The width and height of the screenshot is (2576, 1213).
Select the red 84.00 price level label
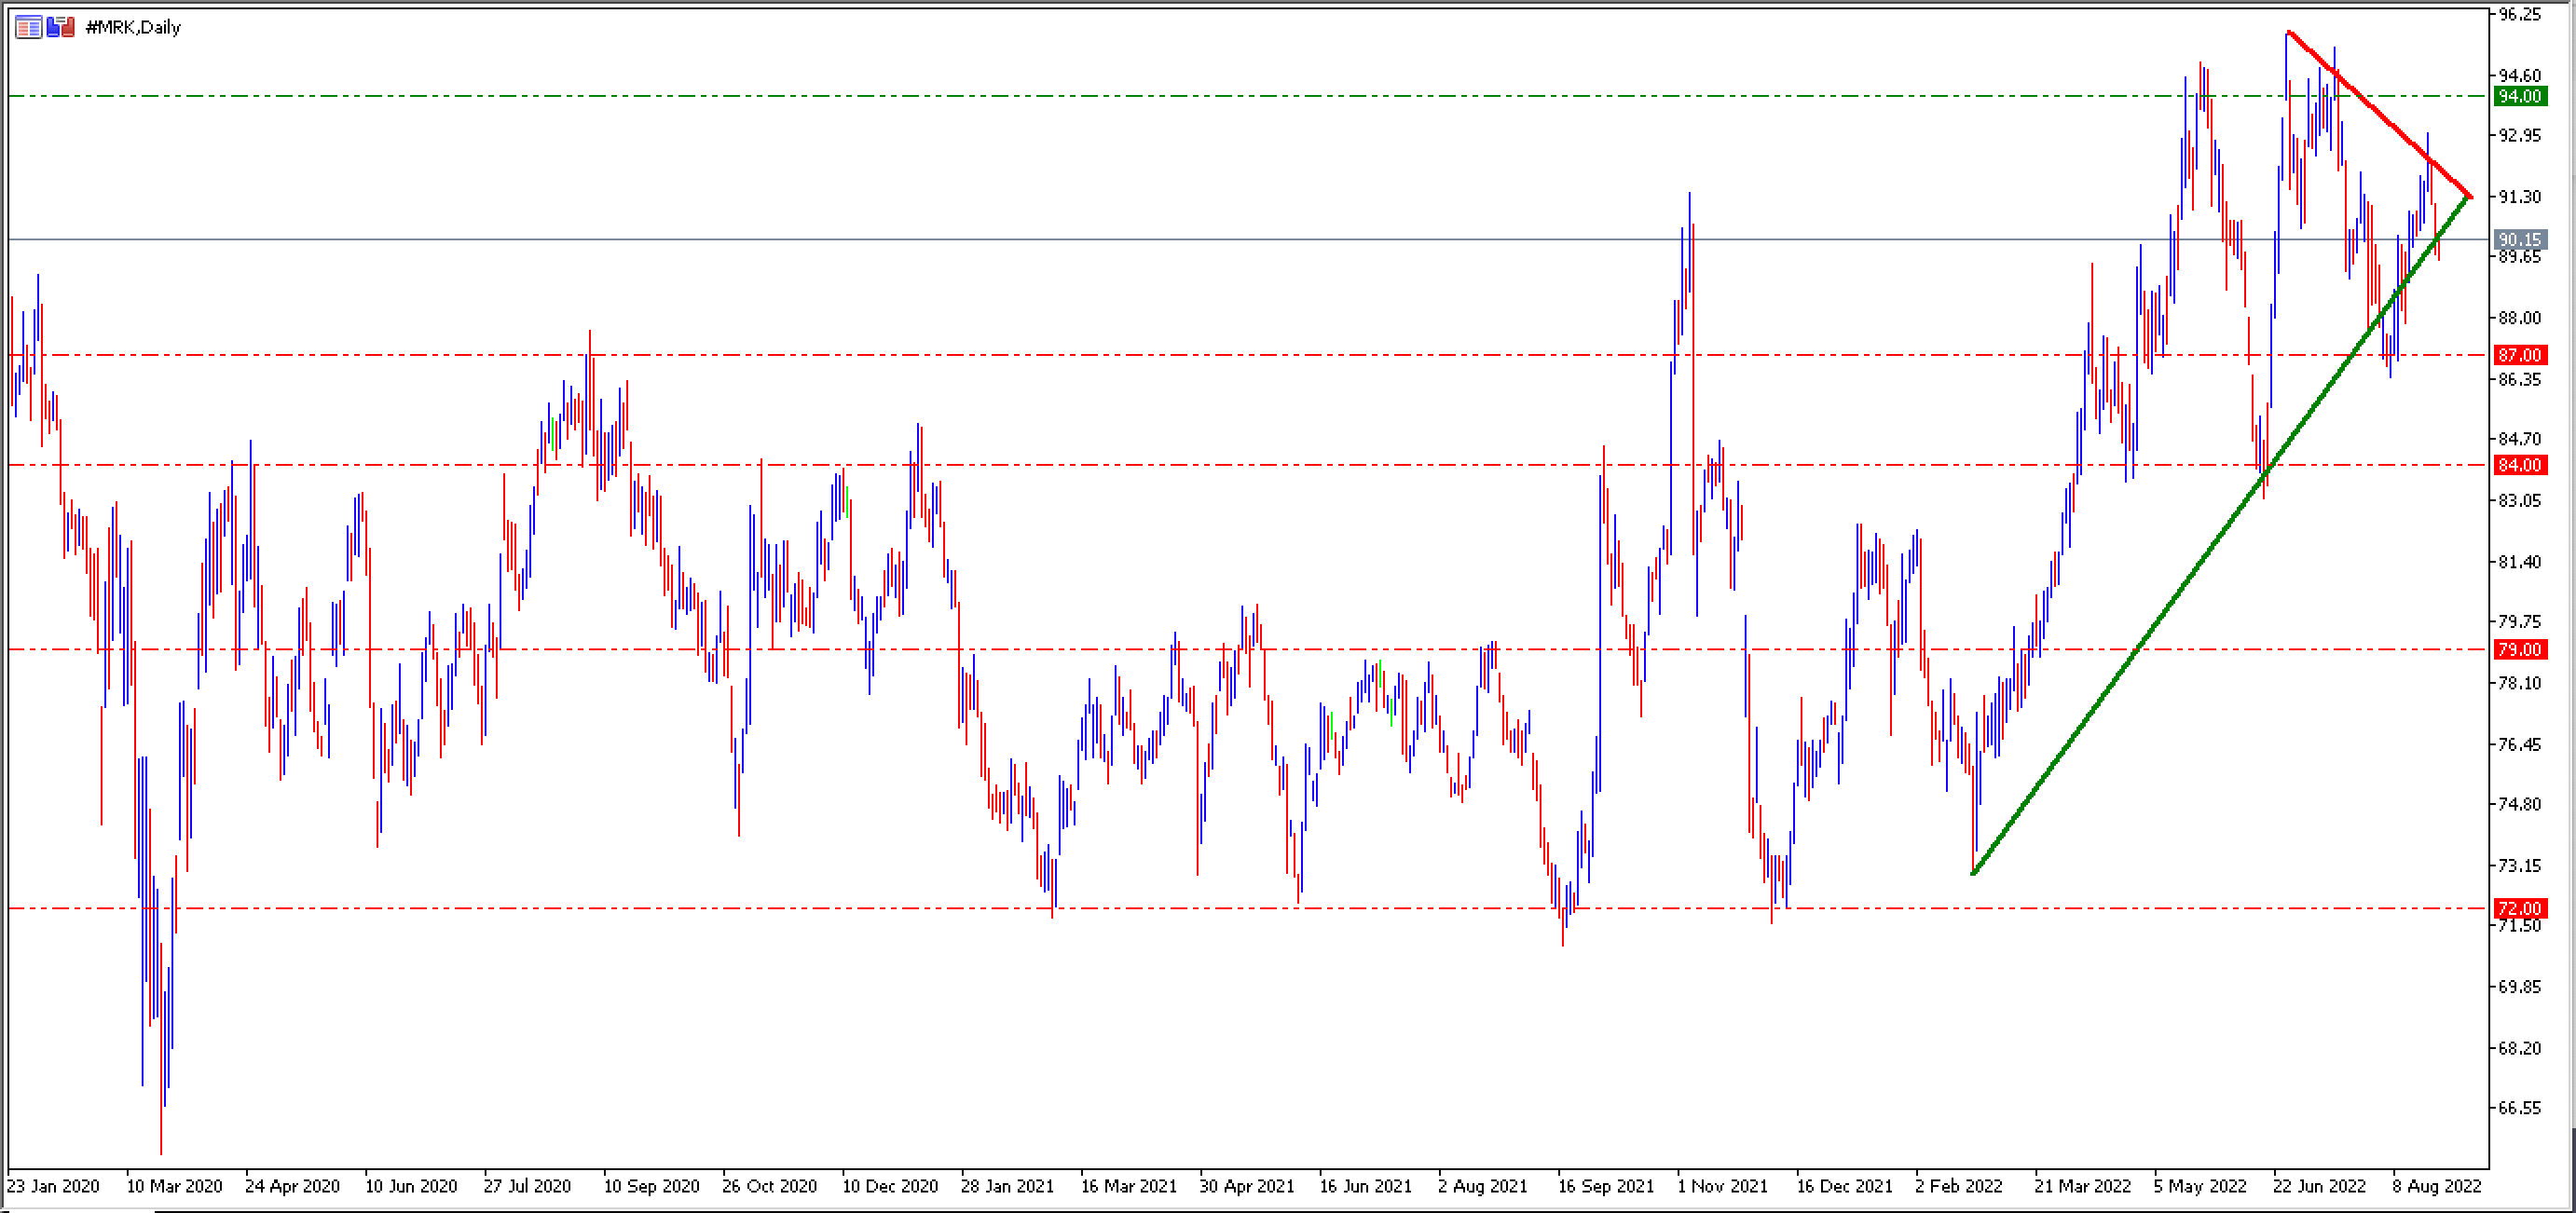pyautogui.click(x=2519, y=465)
